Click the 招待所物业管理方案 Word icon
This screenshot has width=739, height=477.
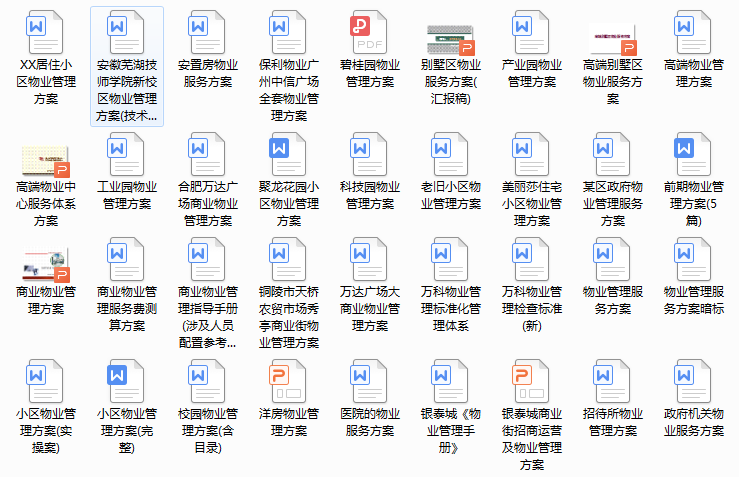(613, 381)
